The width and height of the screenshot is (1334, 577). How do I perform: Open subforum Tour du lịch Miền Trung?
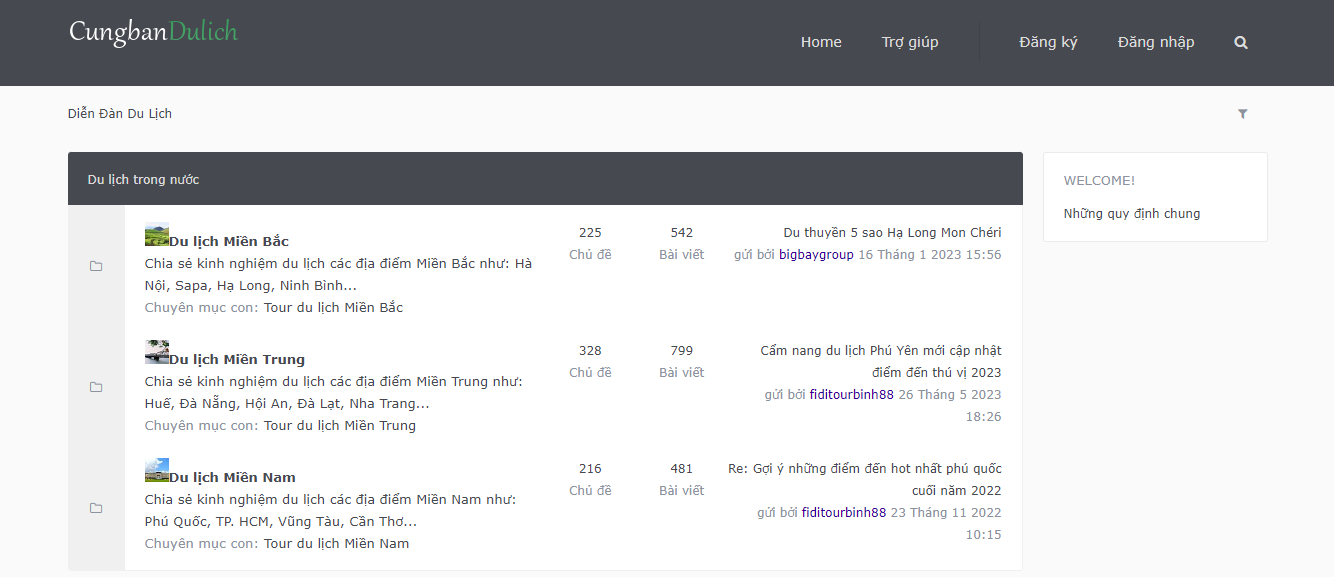(340, 426)
